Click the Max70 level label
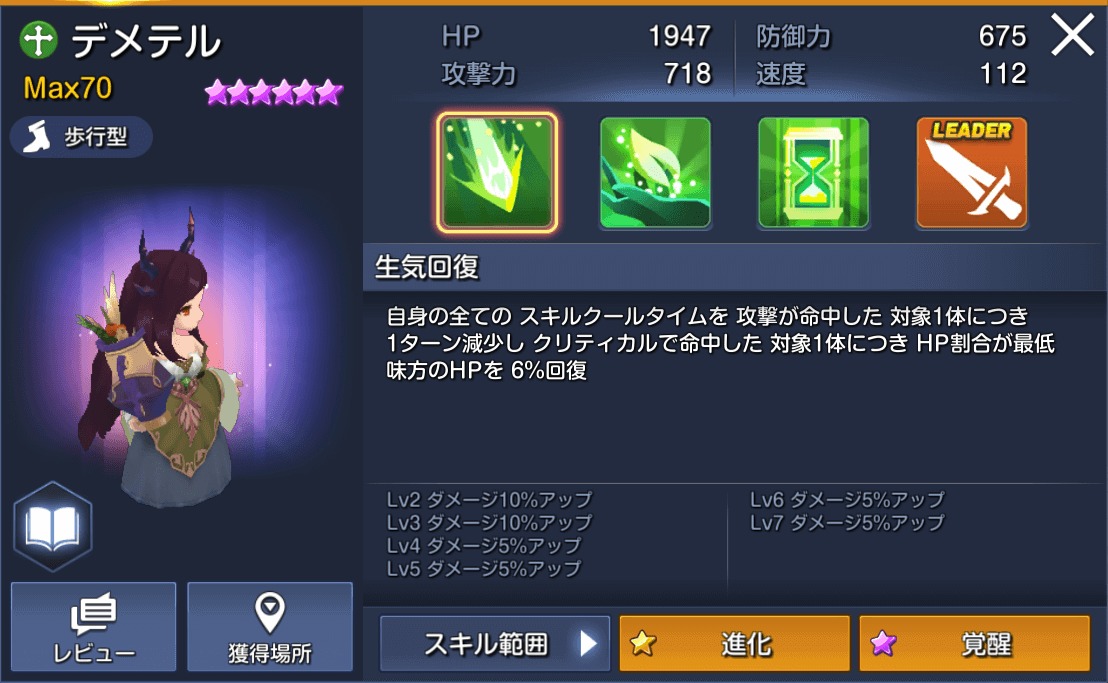 [x=68, y=88]
